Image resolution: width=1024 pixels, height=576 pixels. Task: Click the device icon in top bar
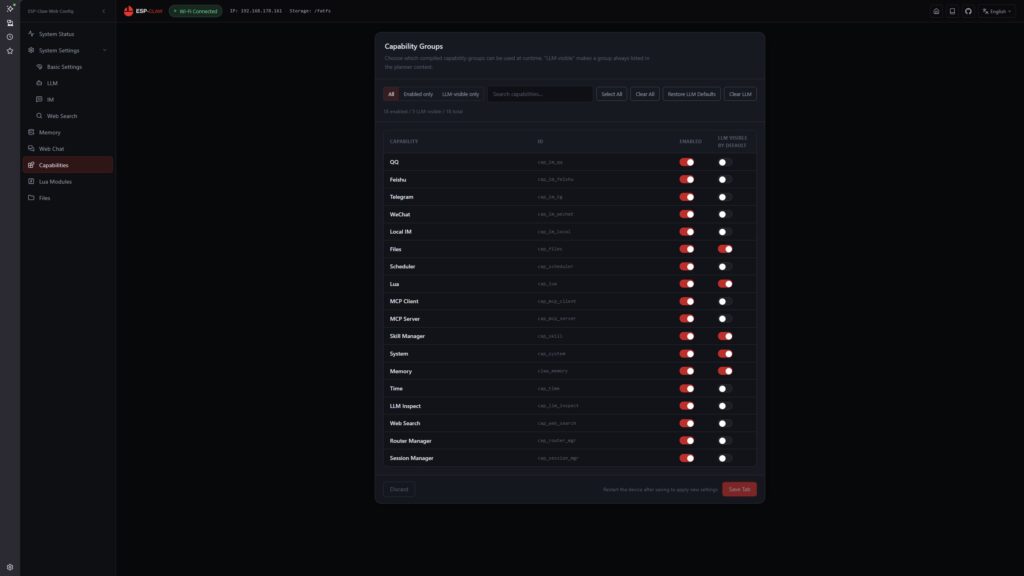click(952, 11)
